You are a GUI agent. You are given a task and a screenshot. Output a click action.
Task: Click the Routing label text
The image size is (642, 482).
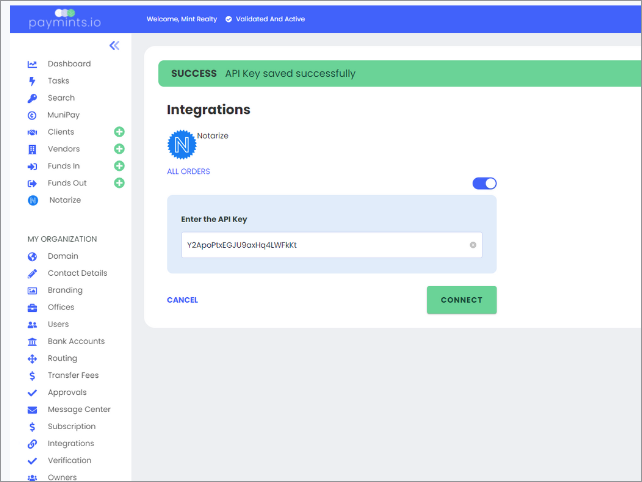pyautogui.click(x=62, y=358)
